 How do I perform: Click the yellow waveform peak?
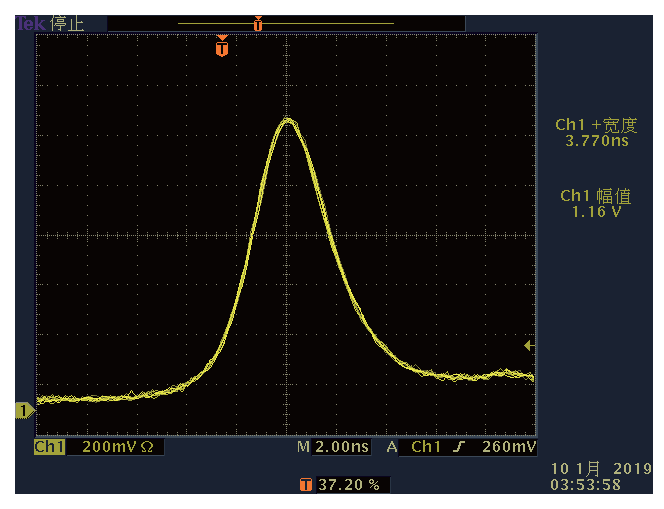[x=288, y=120]
